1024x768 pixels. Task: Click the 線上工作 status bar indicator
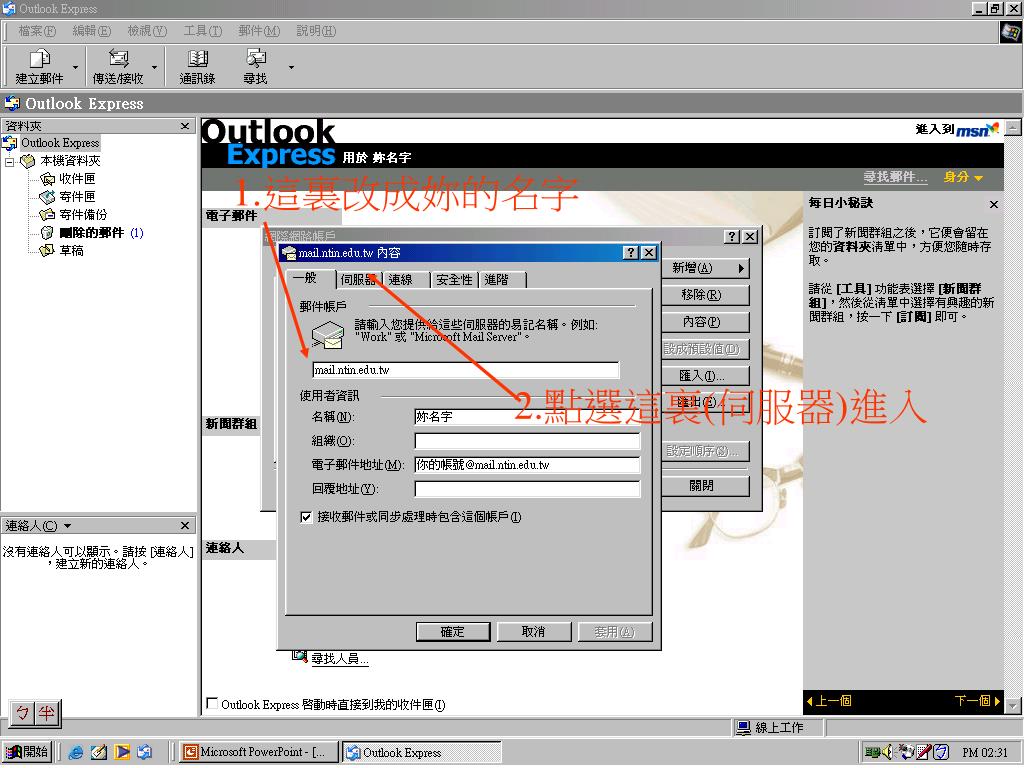[x=771, y=728]
